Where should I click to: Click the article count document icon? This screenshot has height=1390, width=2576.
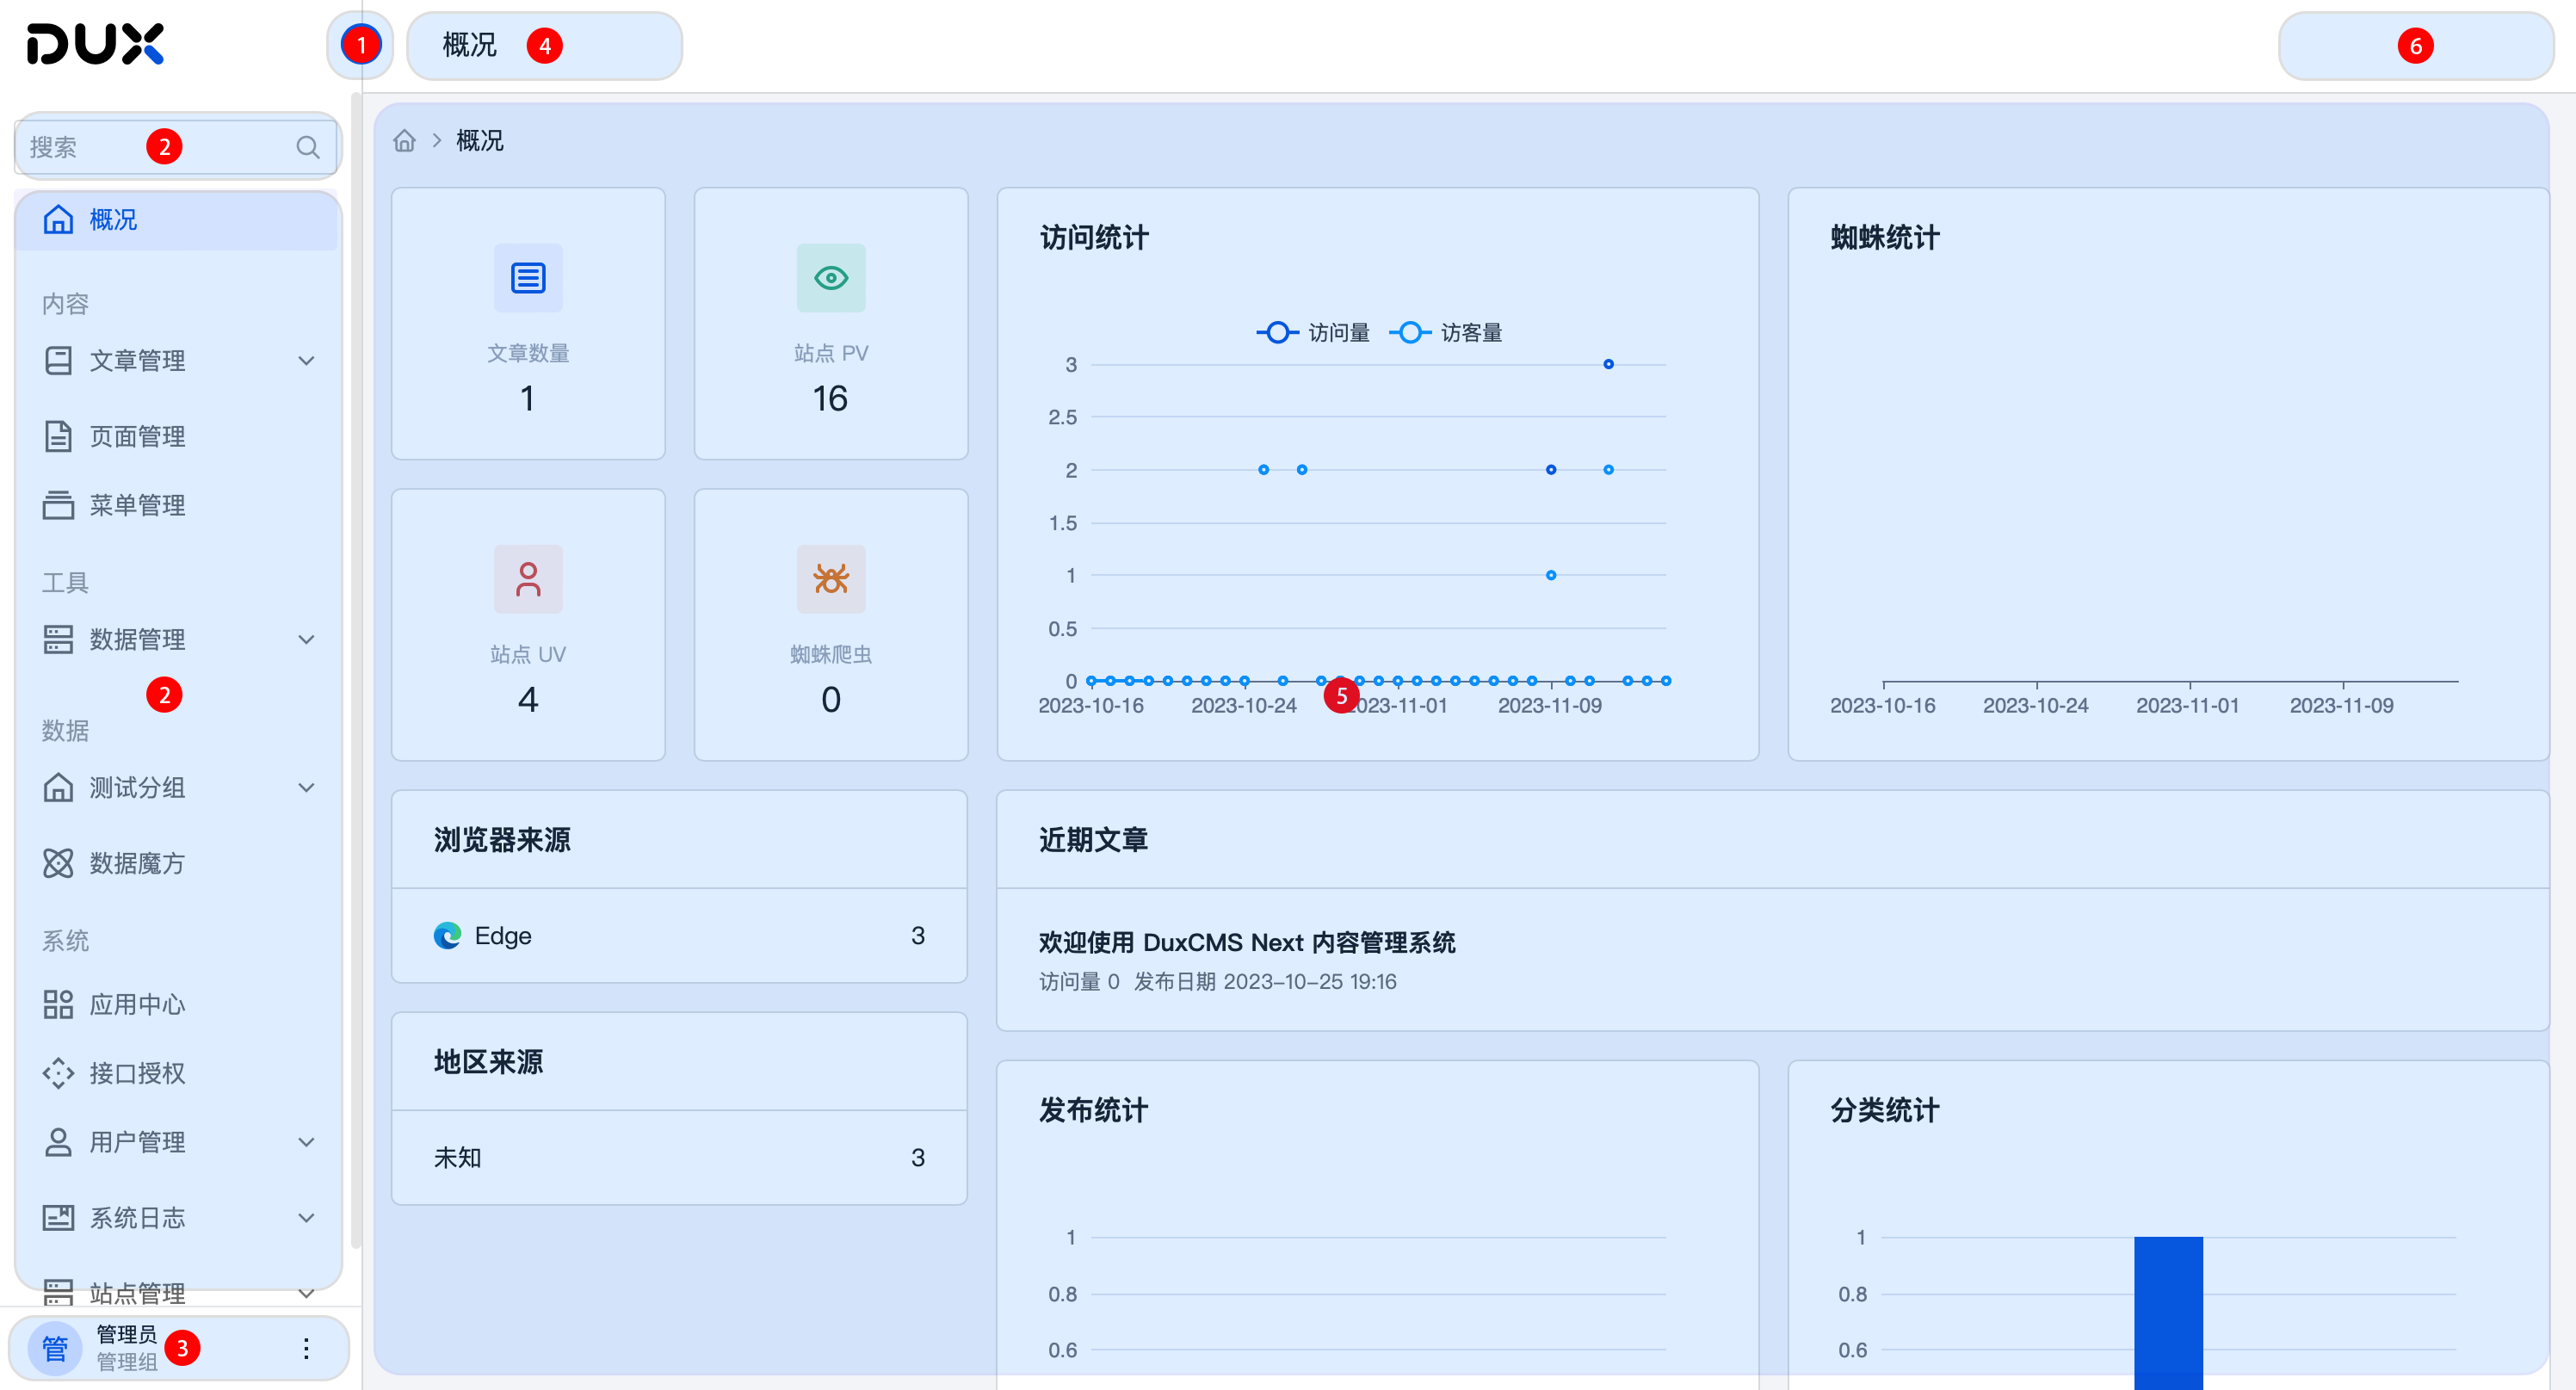(528, 278)
